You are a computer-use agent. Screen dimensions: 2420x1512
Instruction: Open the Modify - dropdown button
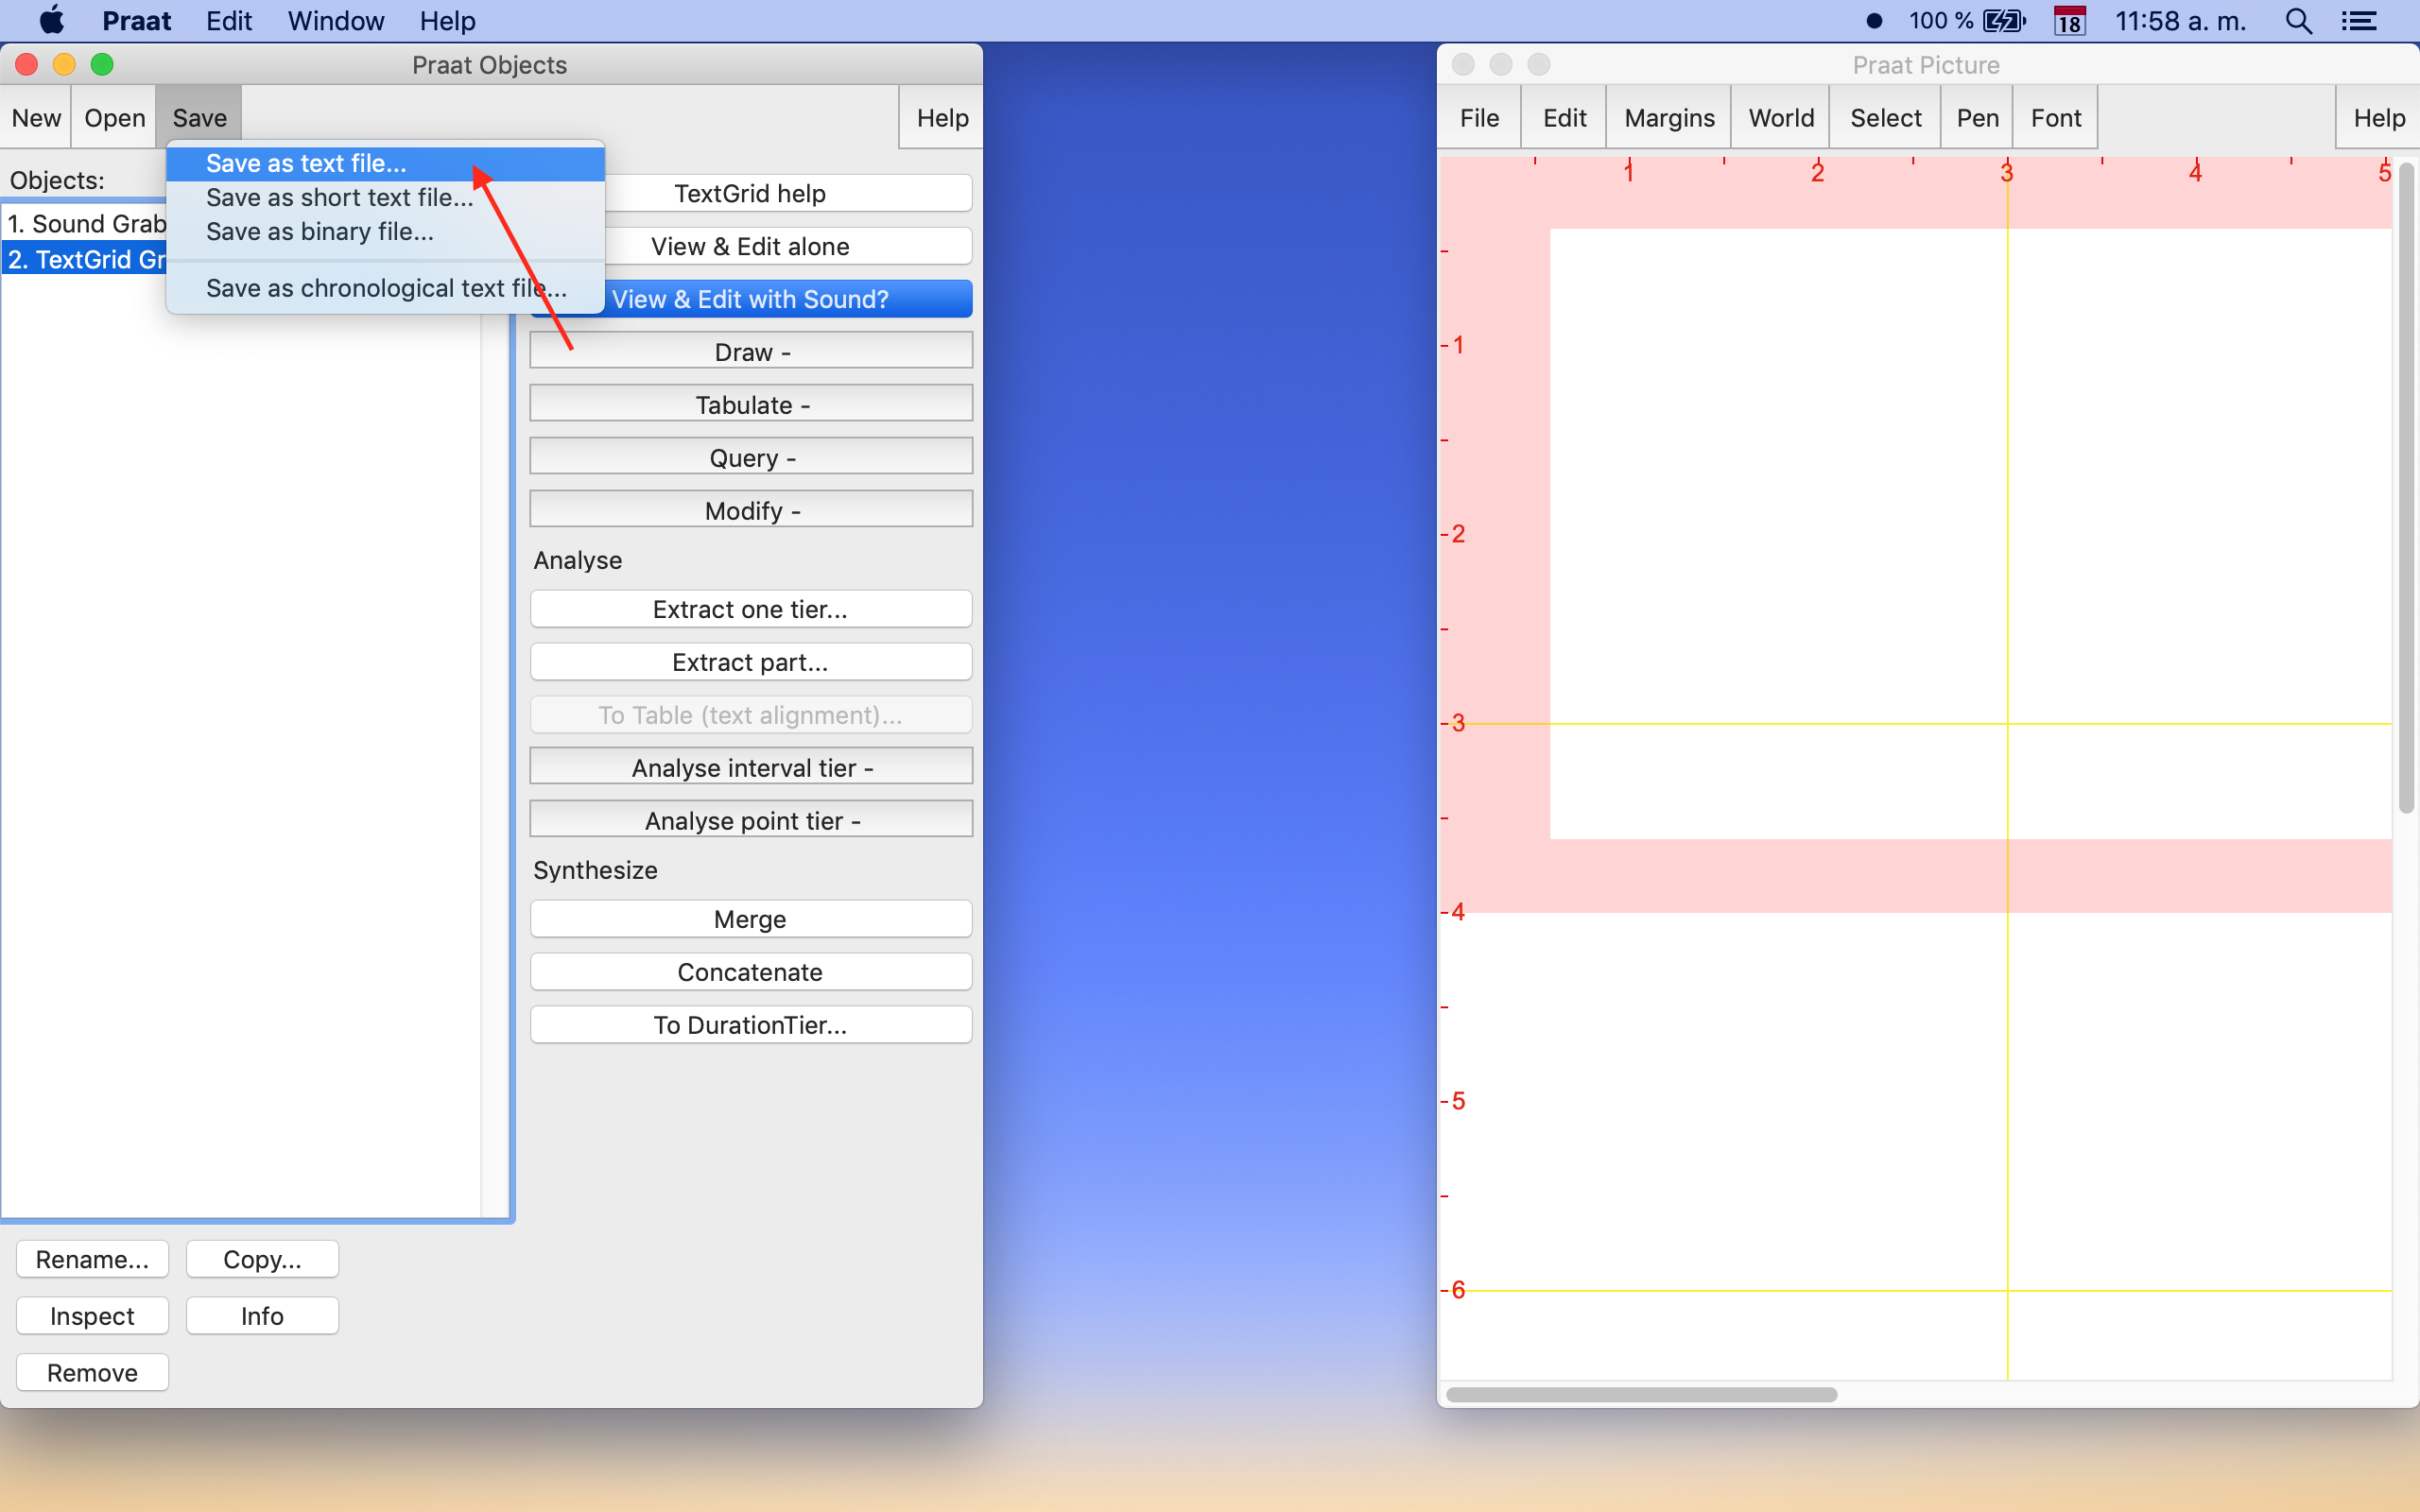pos(750,511)
